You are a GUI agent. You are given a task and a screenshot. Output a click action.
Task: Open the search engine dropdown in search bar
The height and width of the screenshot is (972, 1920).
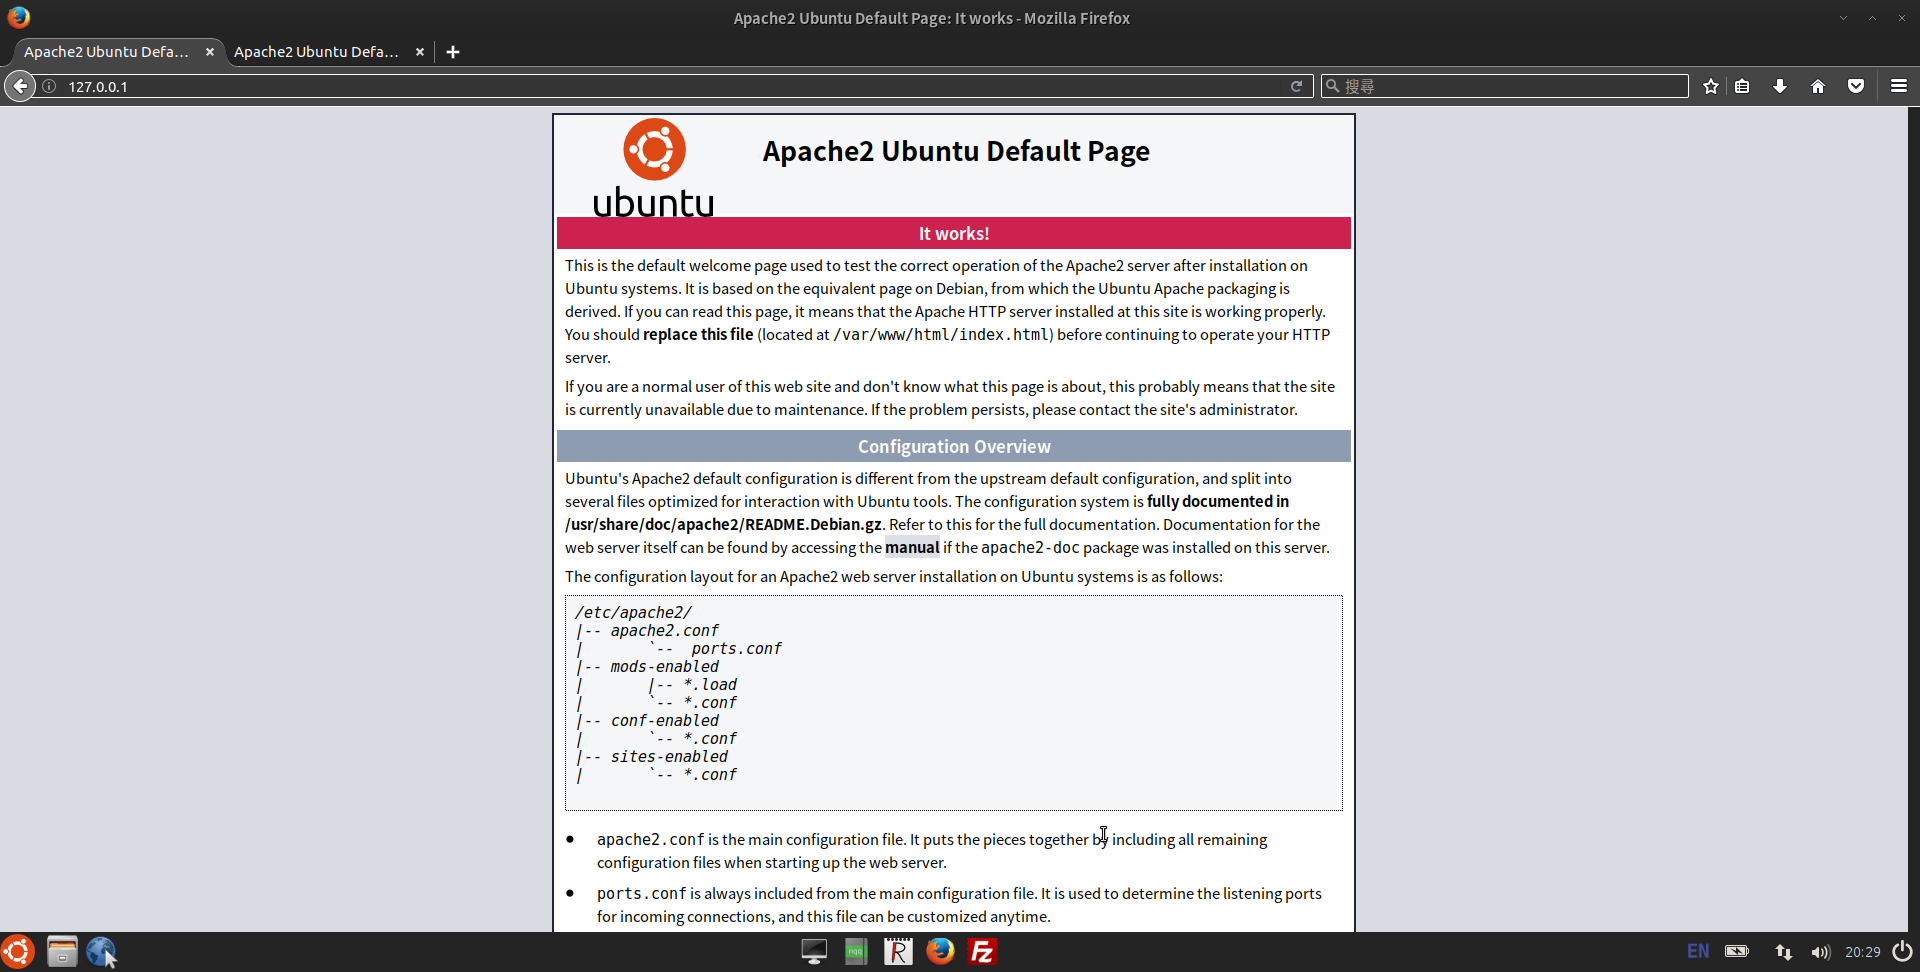1334,86
